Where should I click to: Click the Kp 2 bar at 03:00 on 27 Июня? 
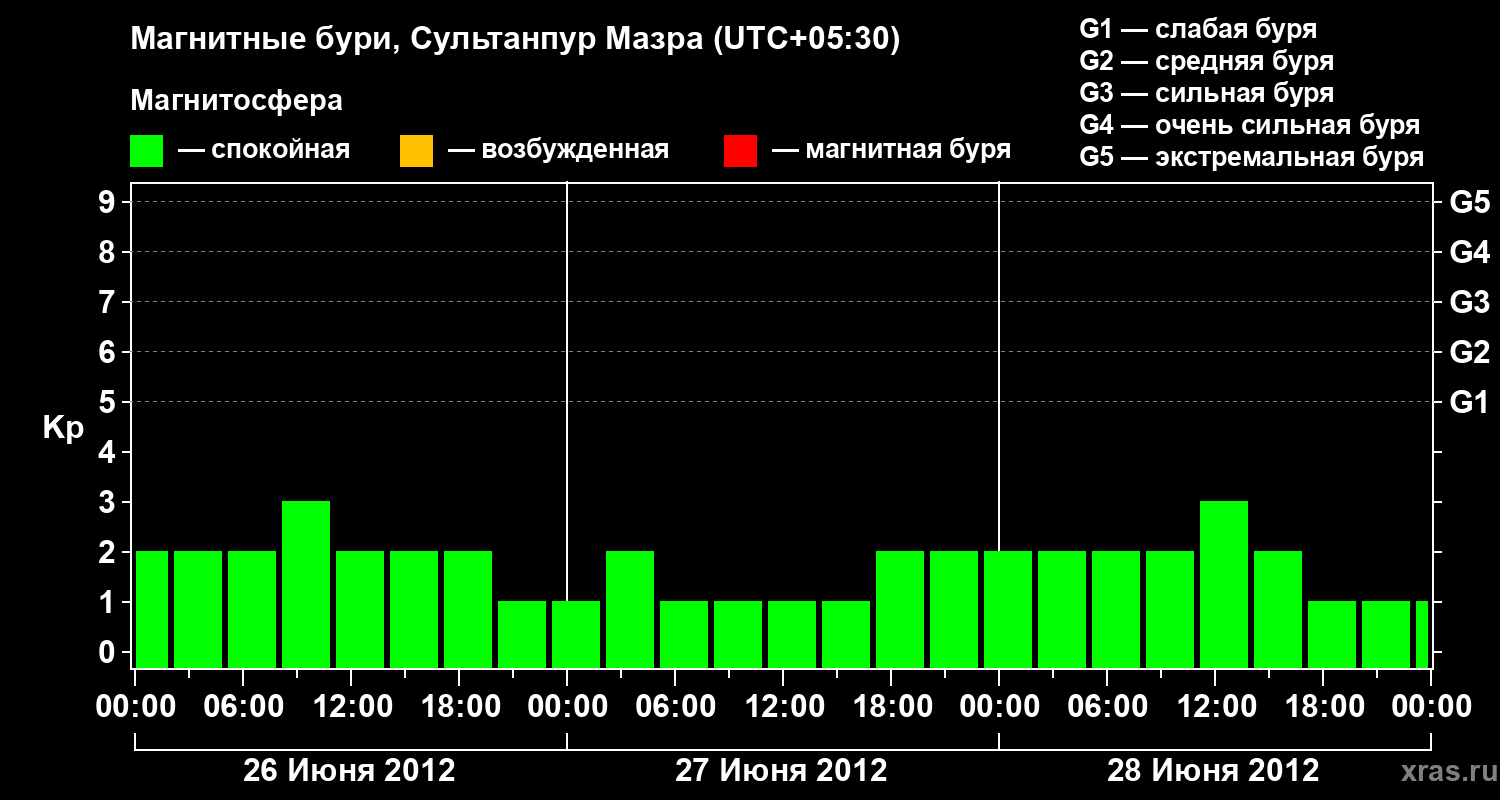click(630, 609)
